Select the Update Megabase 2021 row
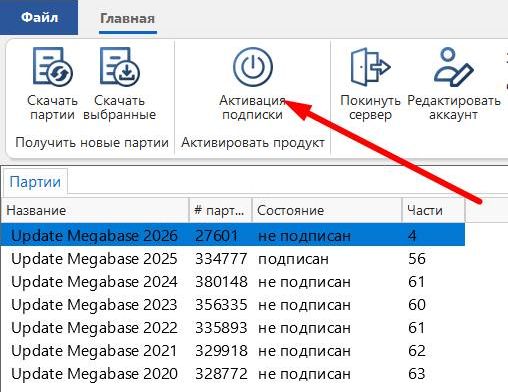 point(233,351)
